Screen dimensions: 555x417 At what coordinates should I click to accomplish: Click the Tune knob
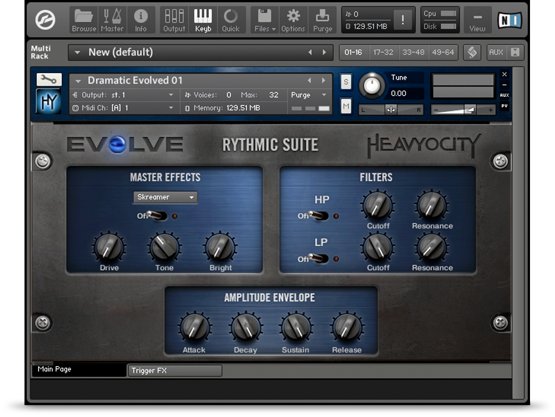[x=372, y=86]
